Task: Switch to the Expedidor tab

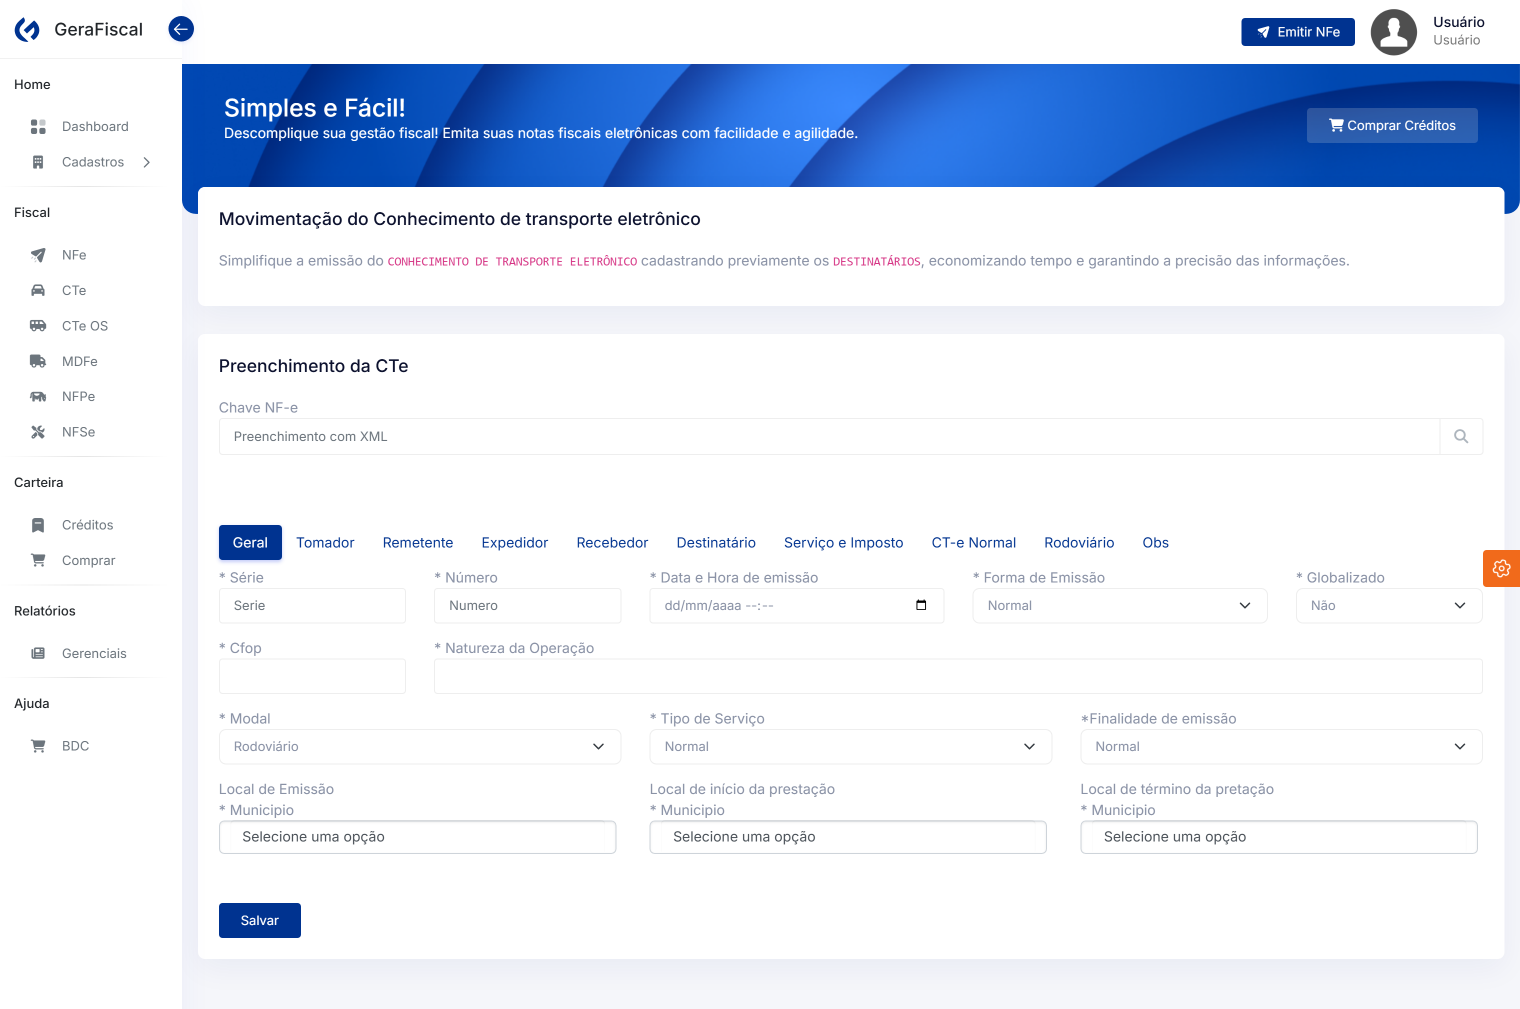Action: 515,543
